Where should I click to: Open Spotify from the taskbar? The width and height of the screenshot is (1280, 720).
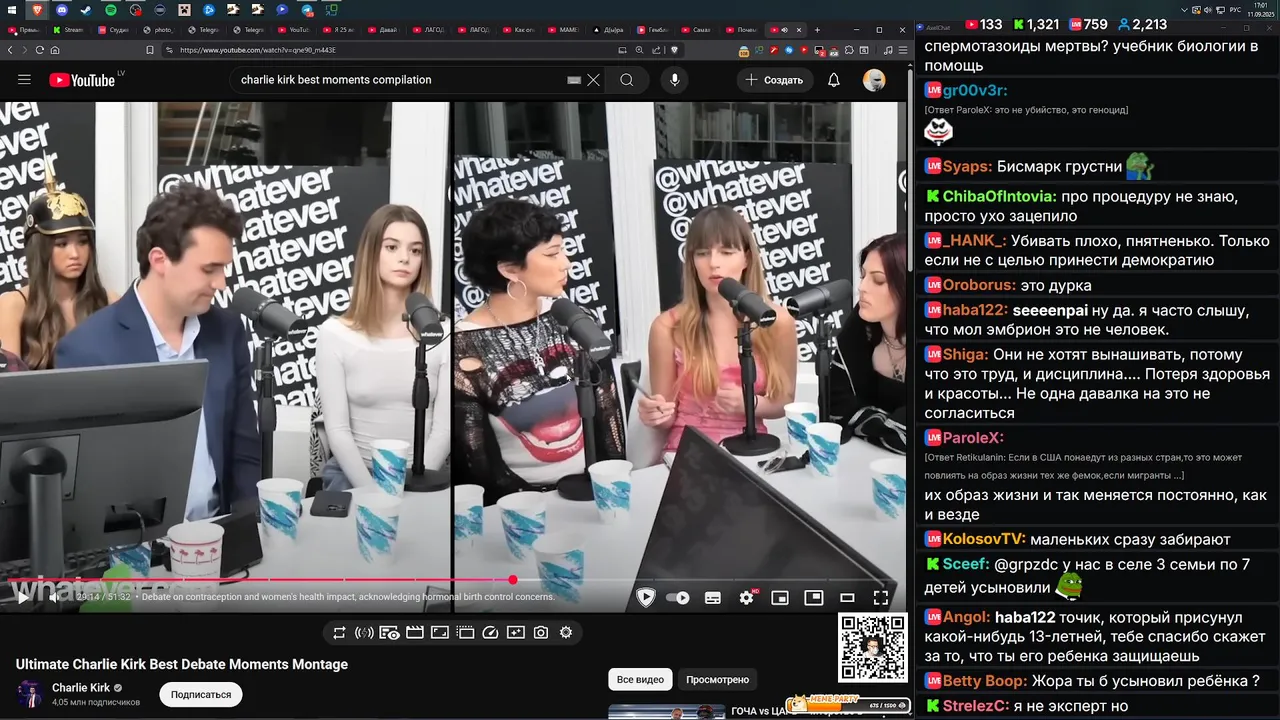pyautogui.click(x=110, y=9)
